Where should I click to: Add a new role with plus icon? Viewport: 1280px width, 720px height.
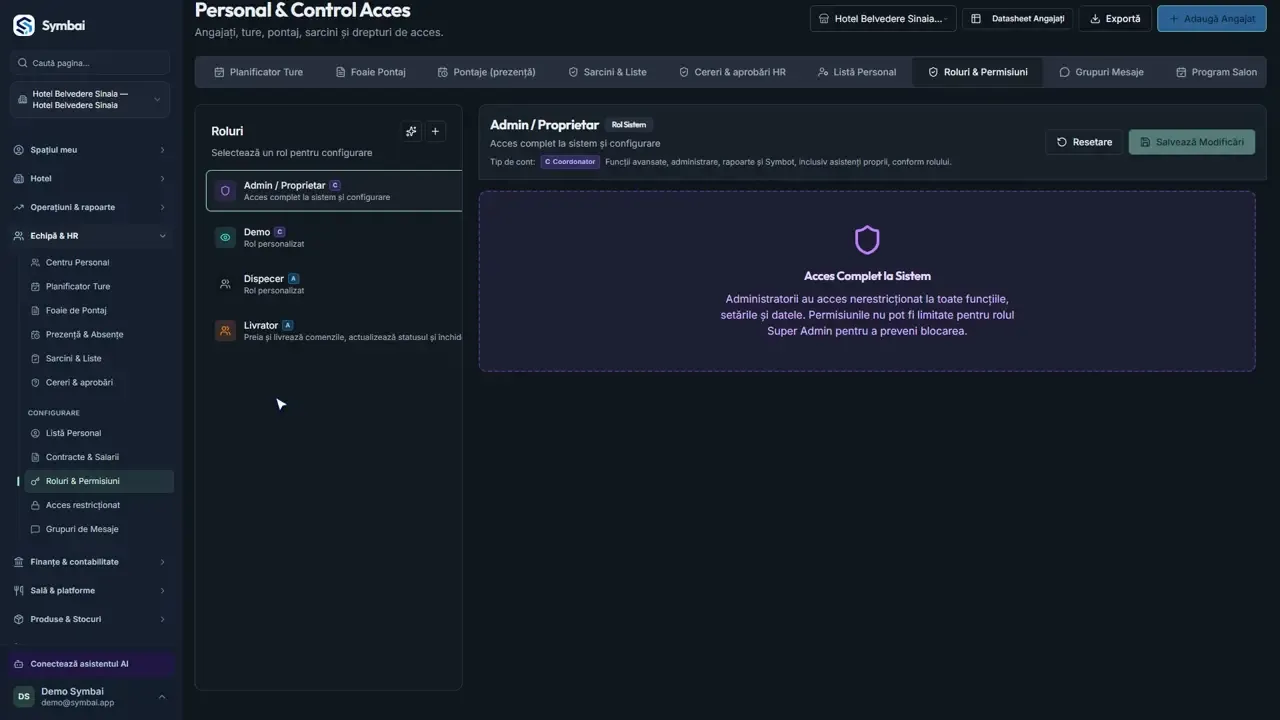pos(435,131)
